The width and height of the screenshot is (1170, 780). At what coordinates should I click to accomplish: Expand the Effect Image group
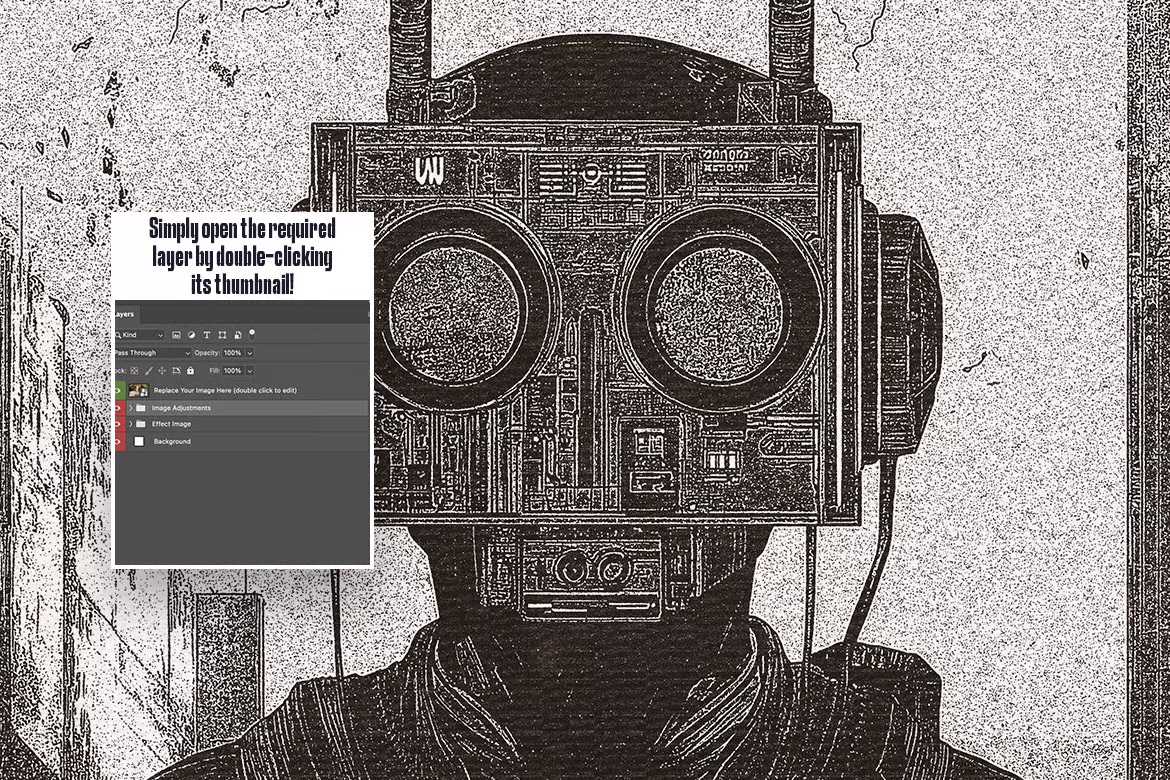coord(131,424)
